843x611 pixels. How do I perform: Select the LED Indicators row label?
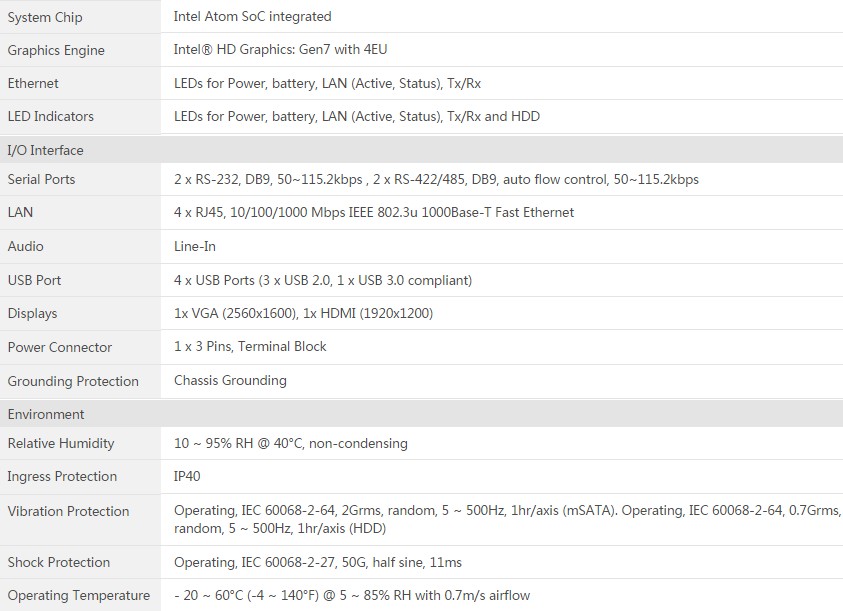(x=51, y=116)
